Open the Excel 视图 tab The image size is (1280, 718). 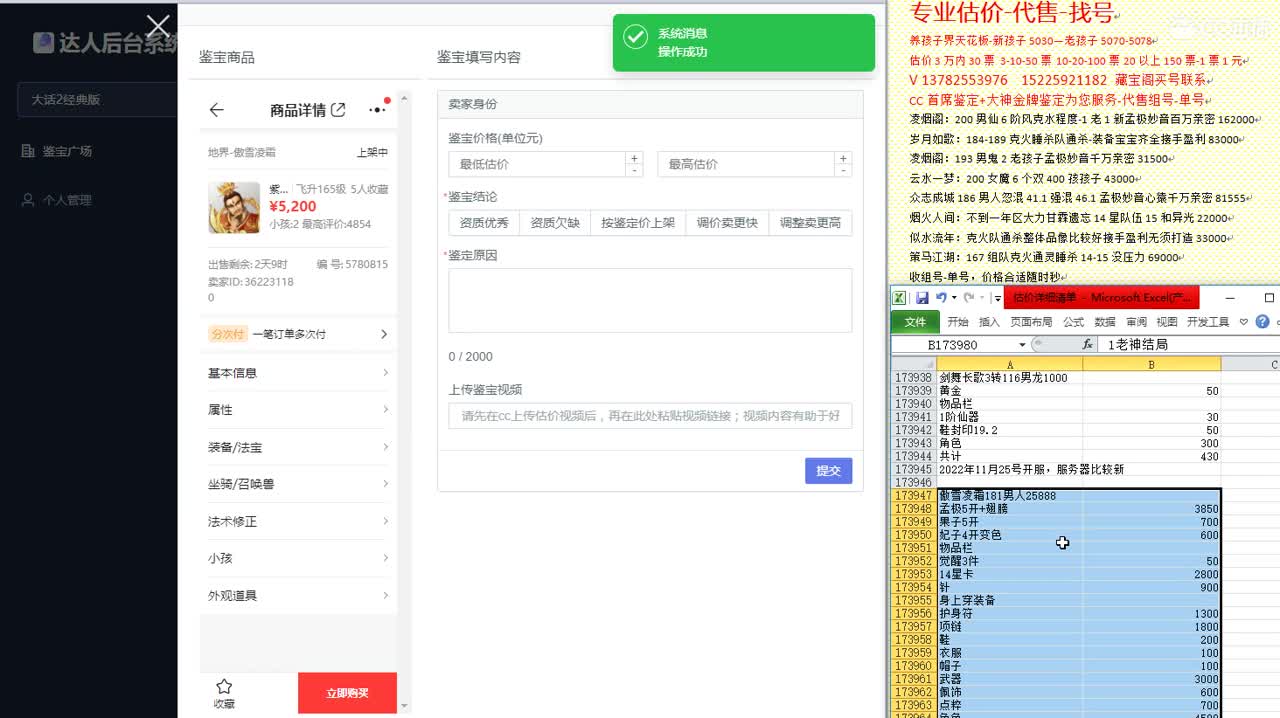(x=1167, y=322)
